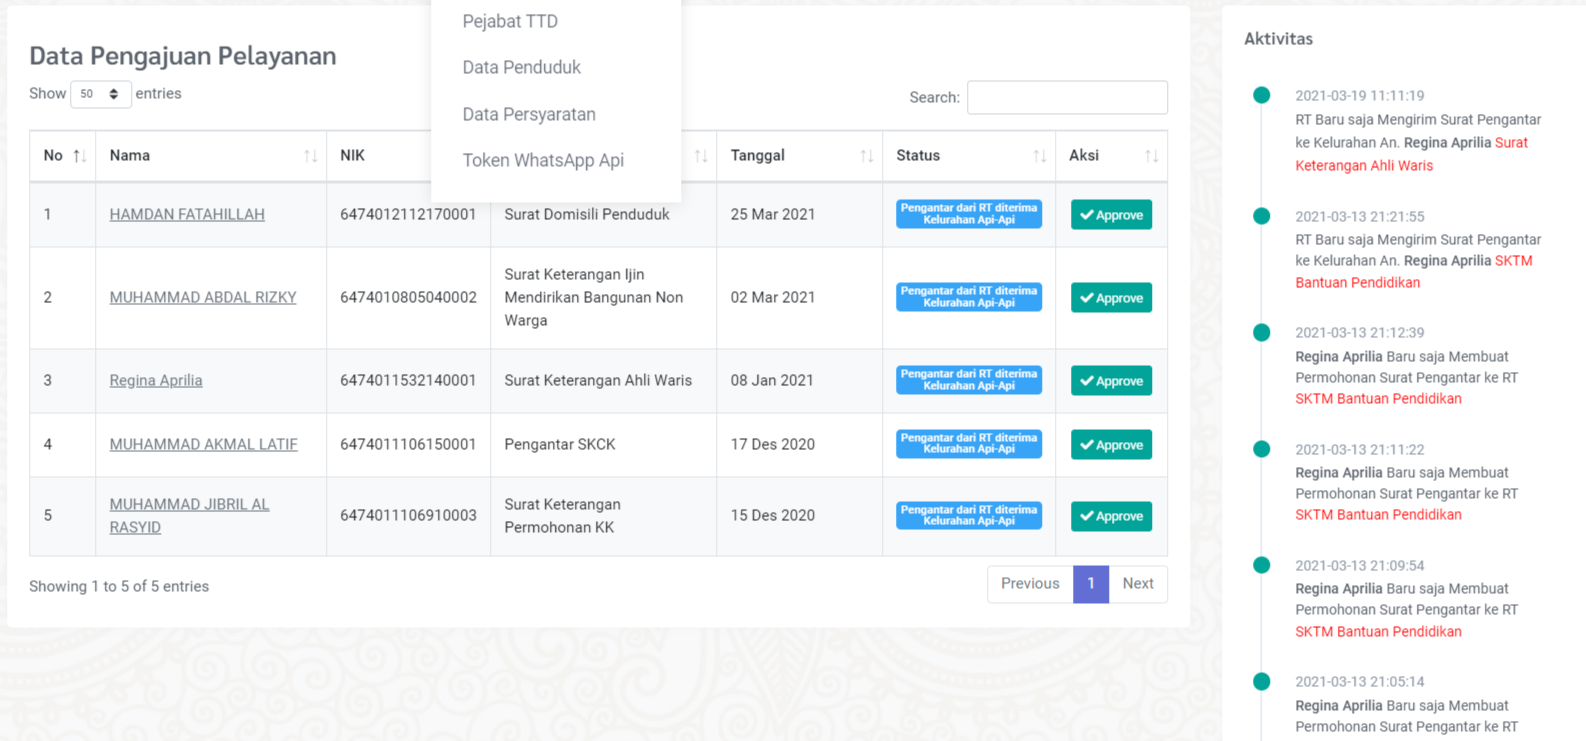
Task: Click the Aksi column sort arrows
Action: 1151,156
